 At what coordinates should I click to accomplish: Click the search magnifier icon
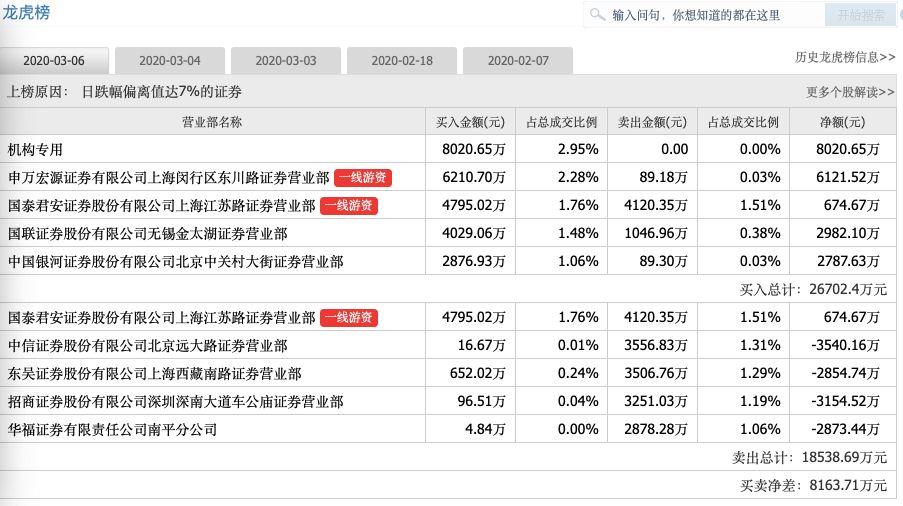pos(597,15)
